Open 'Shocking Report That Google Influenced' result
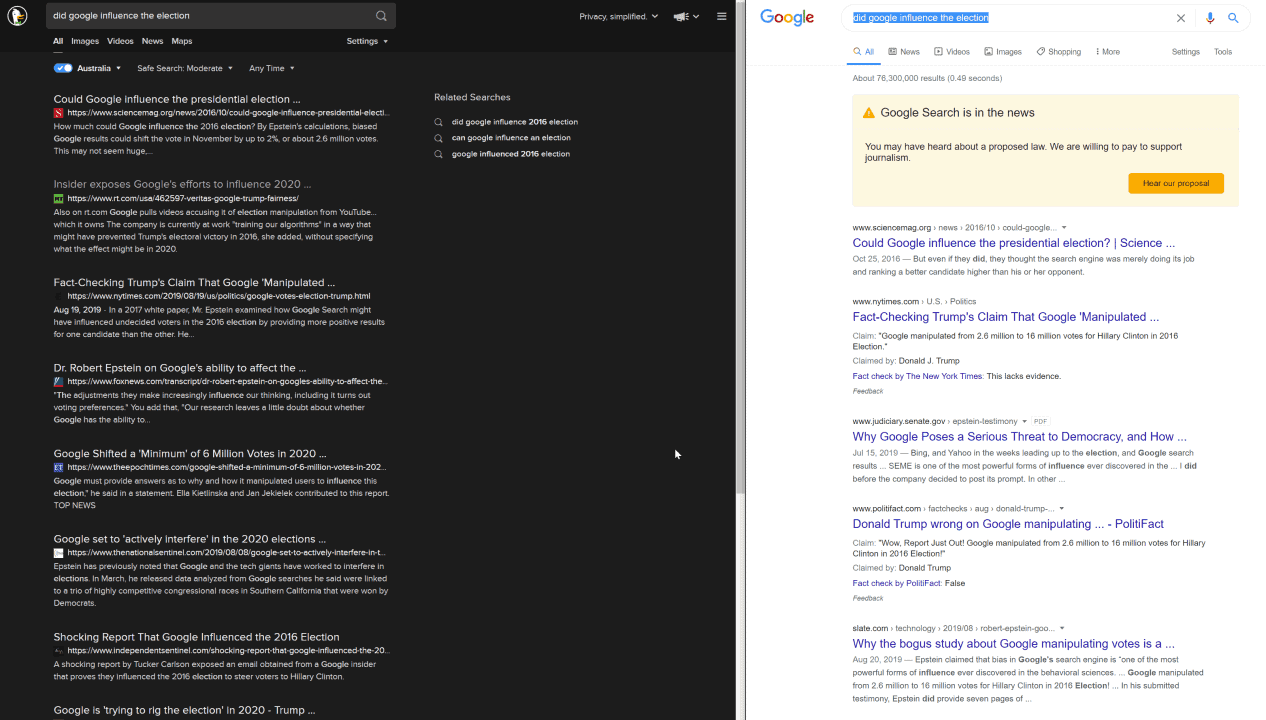1266x720 pixels. pyautogui.click(x=196, y=637)
